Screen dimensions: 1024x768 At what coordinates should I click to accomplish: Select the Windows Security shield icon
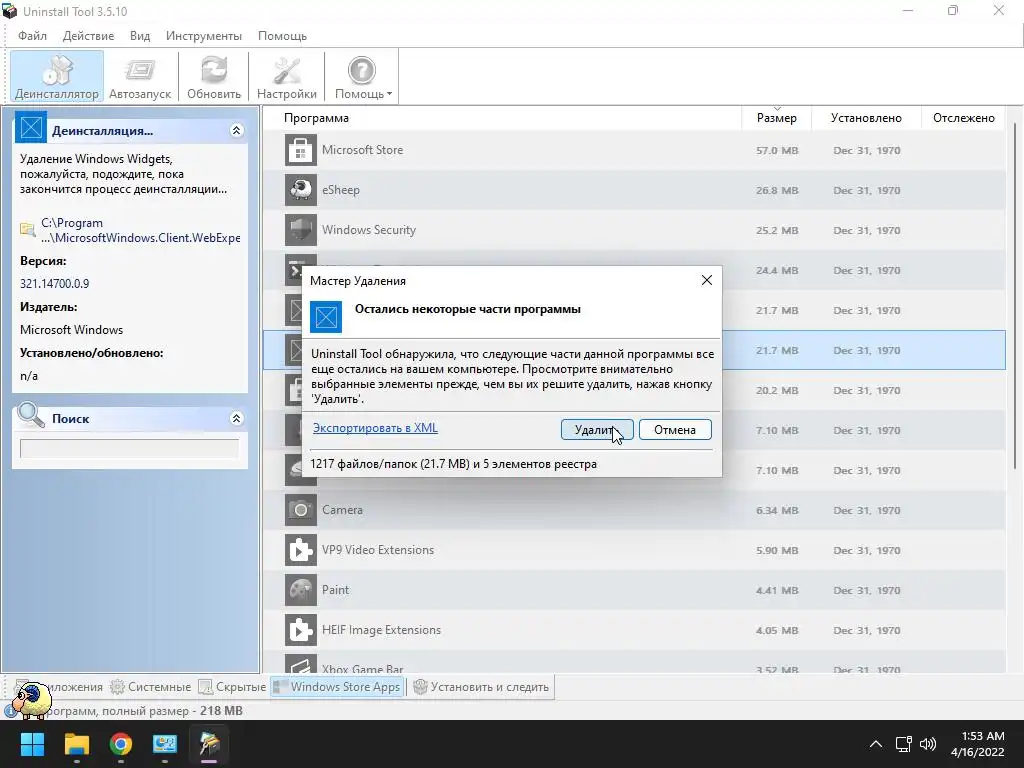tap(301, 230)
